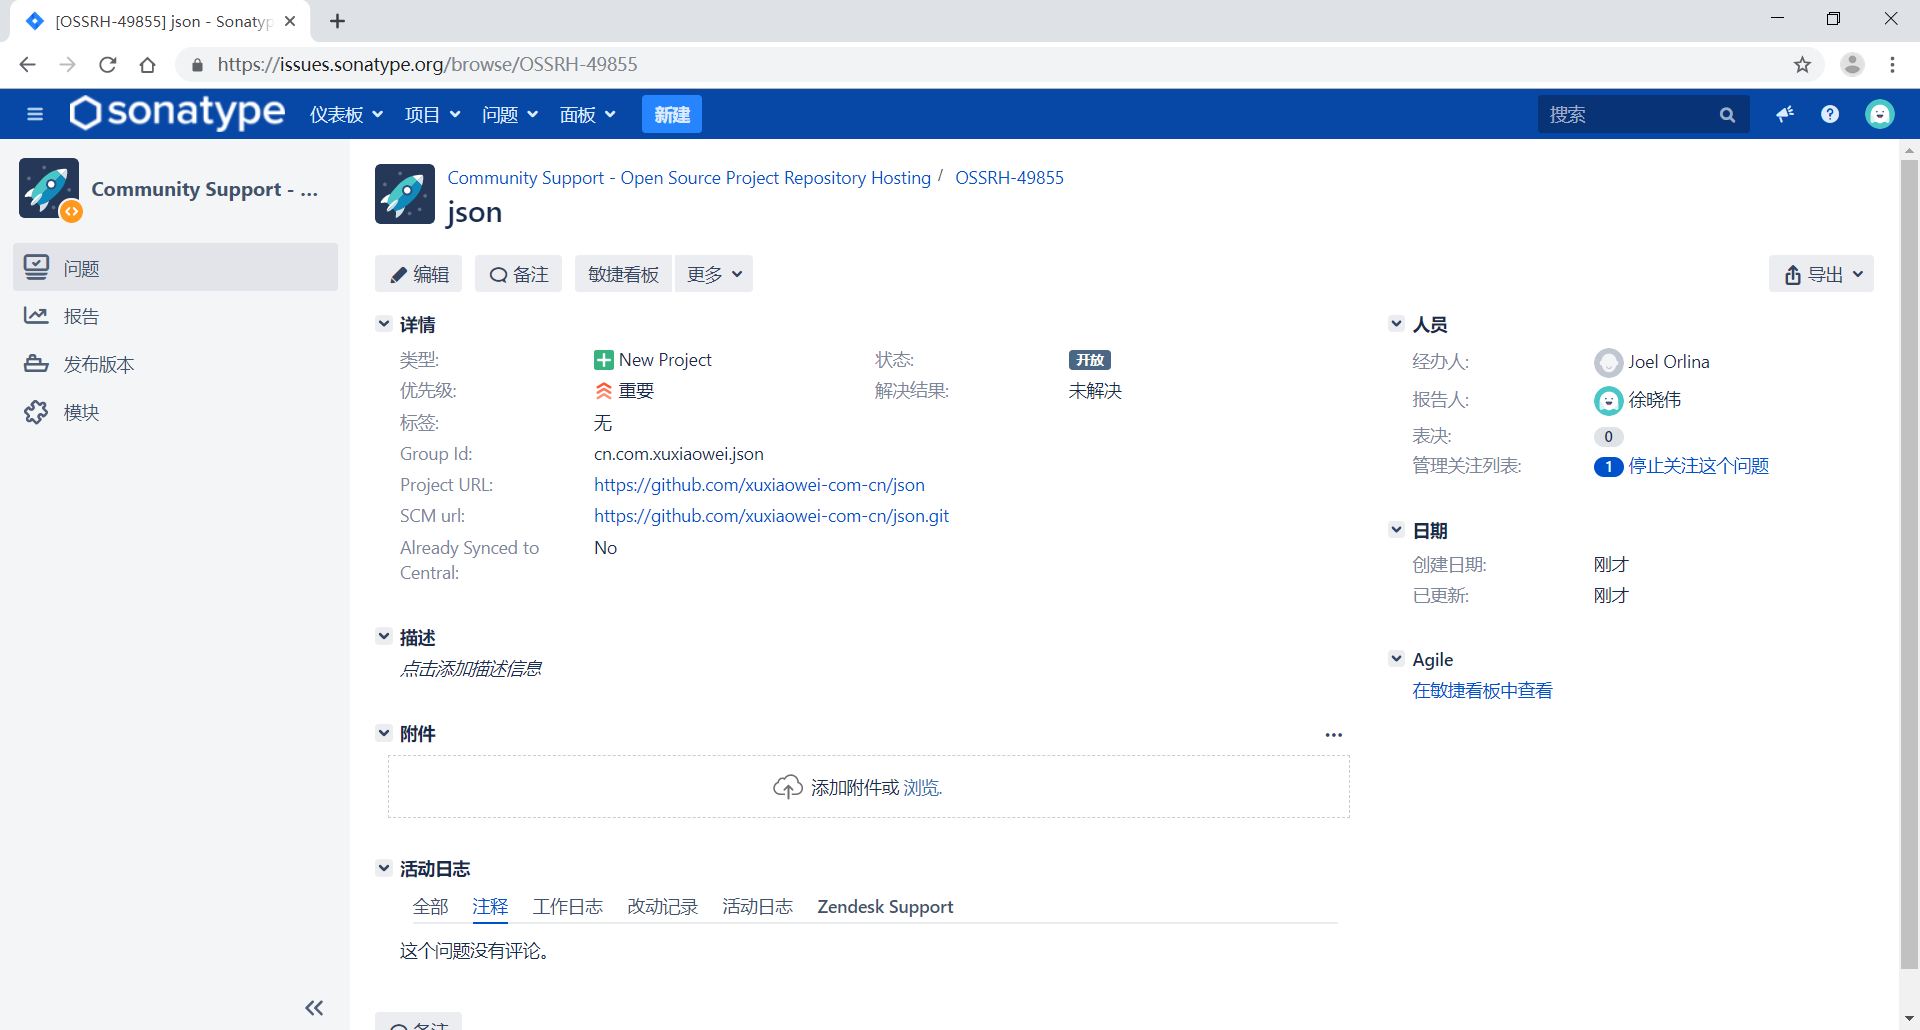
Task: Click the 敏捷看板 agile board button
Action: pos(624,274)
